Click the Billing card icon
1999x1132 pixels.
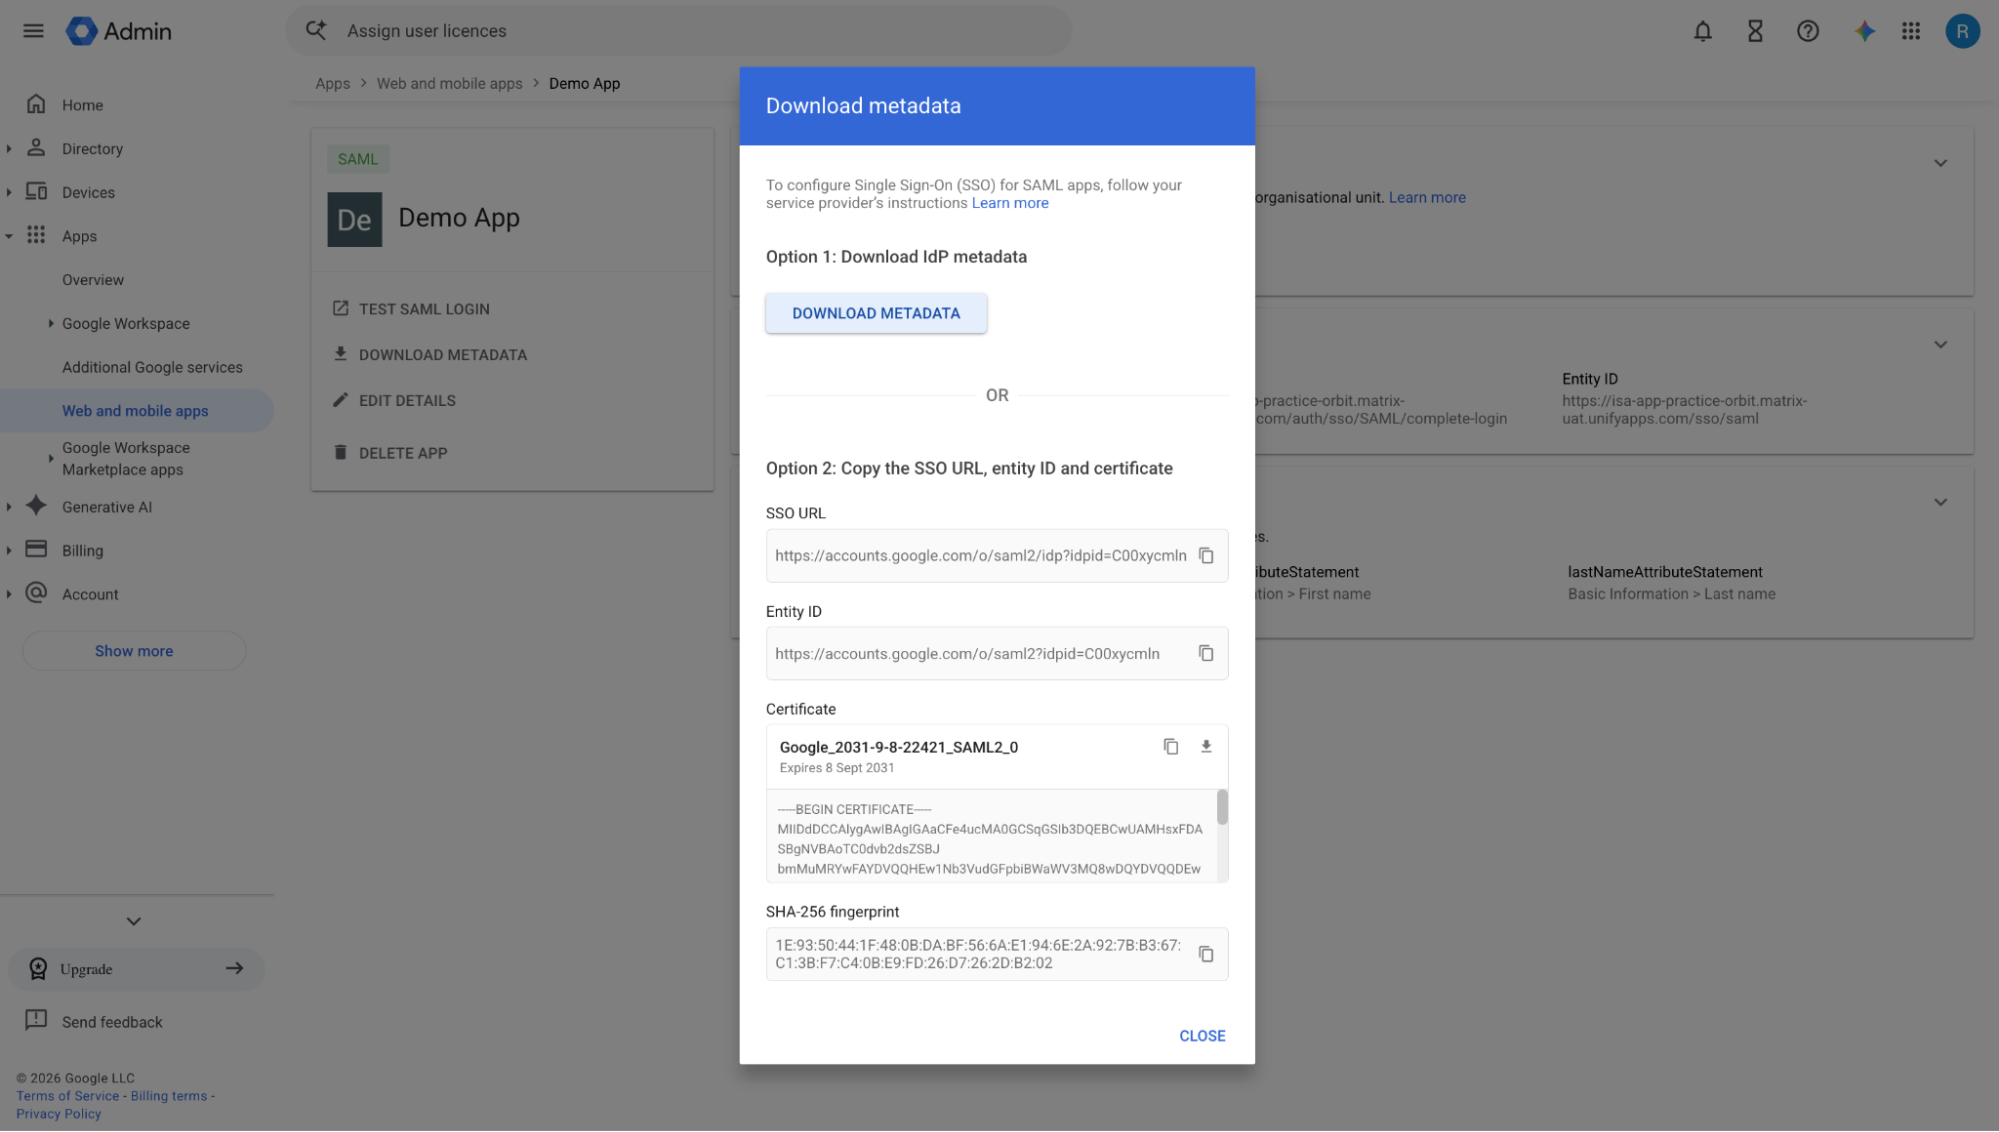(36, 549)
